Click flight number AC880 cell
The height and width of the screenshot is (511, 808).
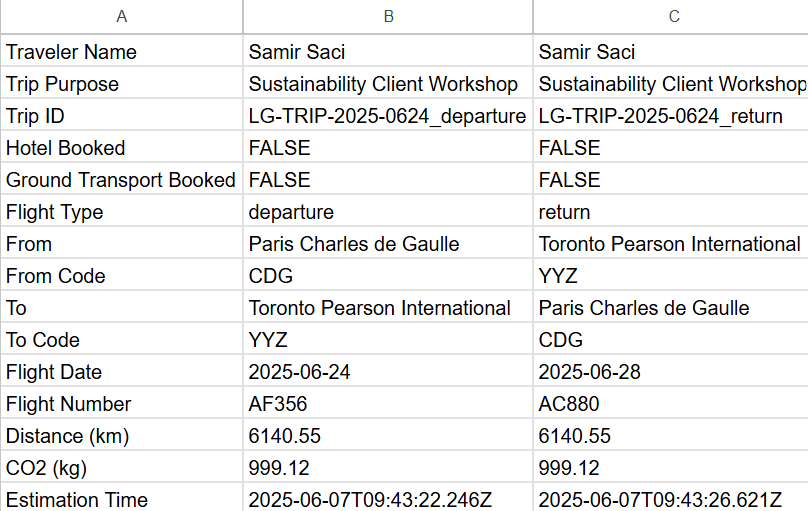point(670,402)
